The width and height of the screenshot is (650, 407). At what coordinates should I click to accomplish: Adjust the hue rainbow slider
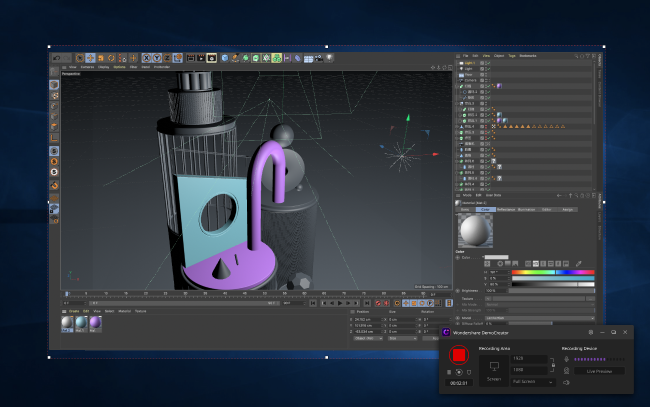pyautogui.click(x=553, y=272)
